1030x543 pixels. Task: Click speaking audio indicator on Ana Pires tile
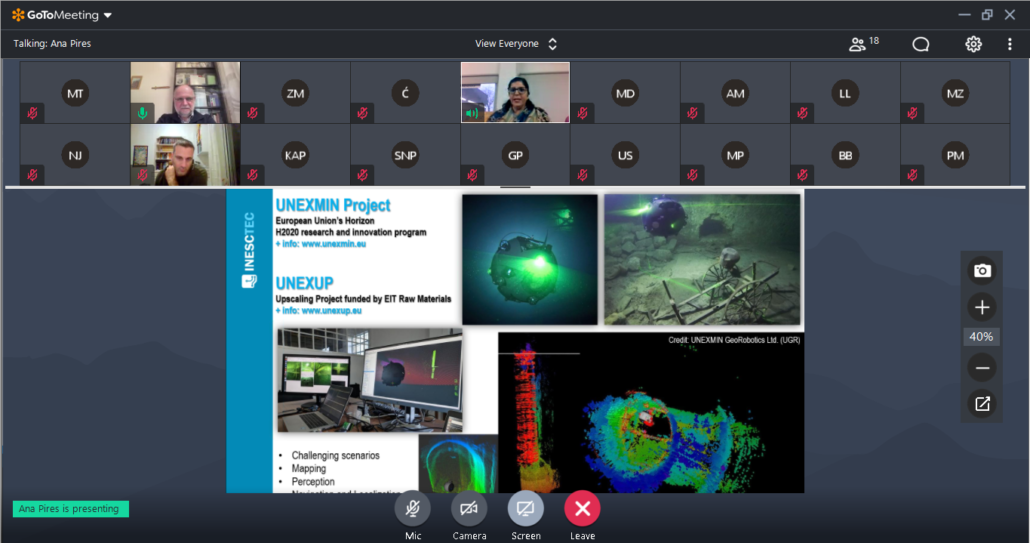pos(472,113)
